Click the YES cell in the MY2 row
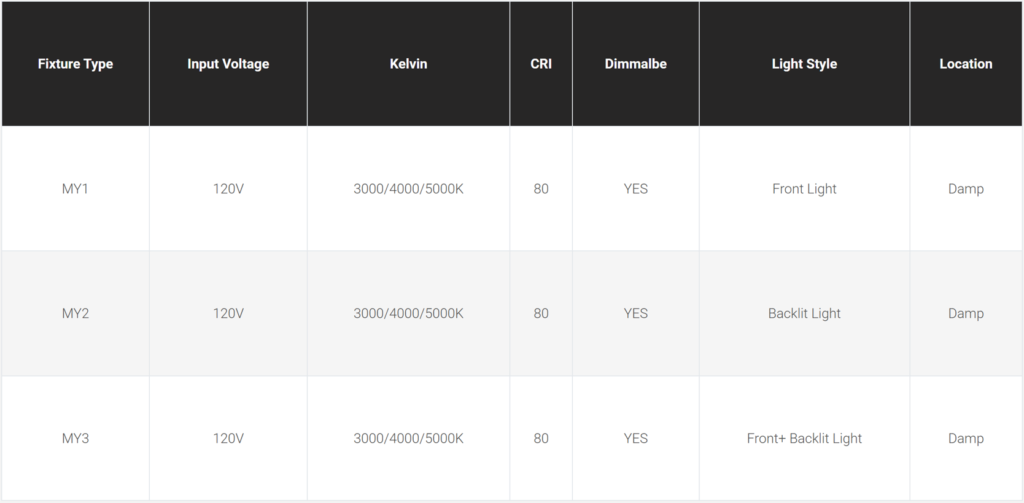 pos(635,313)
